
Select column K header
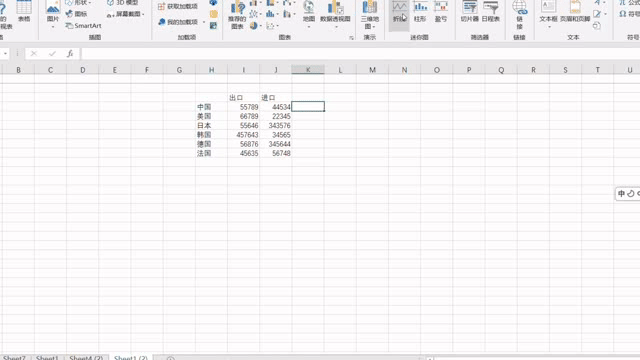click(x=308, y=70)
